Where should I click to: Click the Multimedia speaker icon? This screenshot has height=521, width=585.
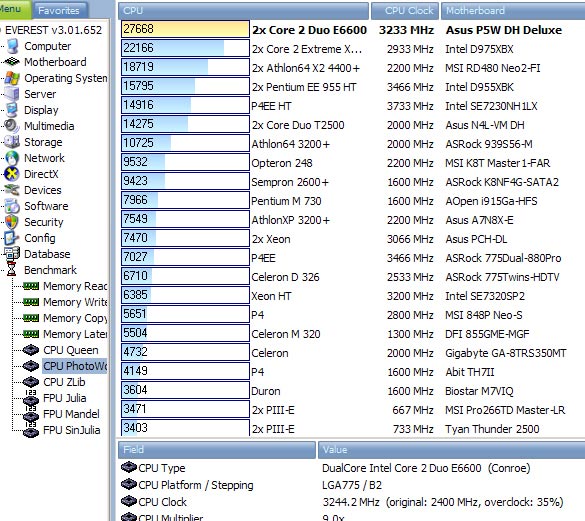pos(12,126)
